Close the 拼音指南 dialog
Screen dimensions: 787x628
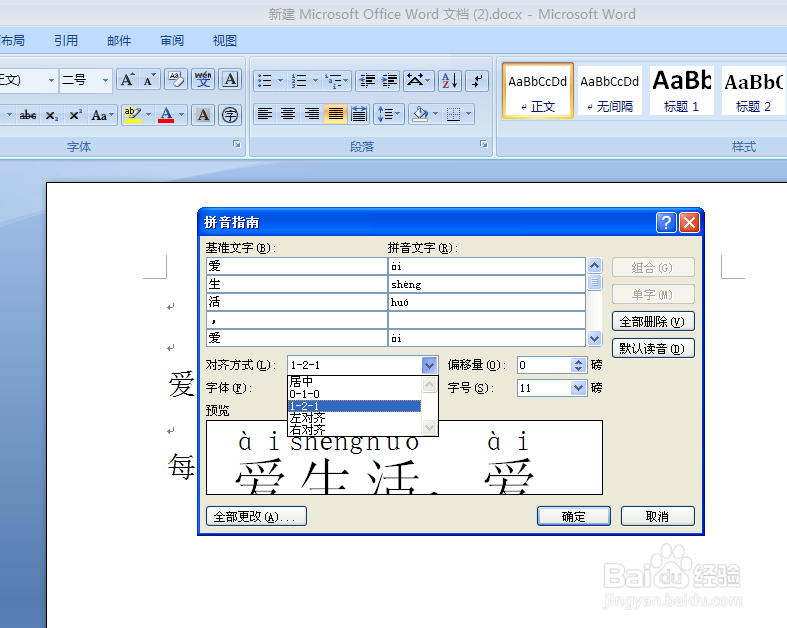click(690, 222)
